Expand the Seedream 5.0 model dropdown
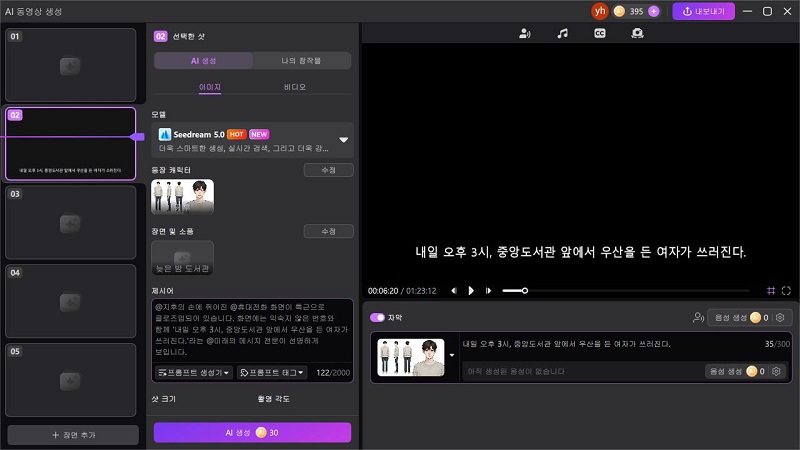 pyautogui.click(x=344, y=140)
